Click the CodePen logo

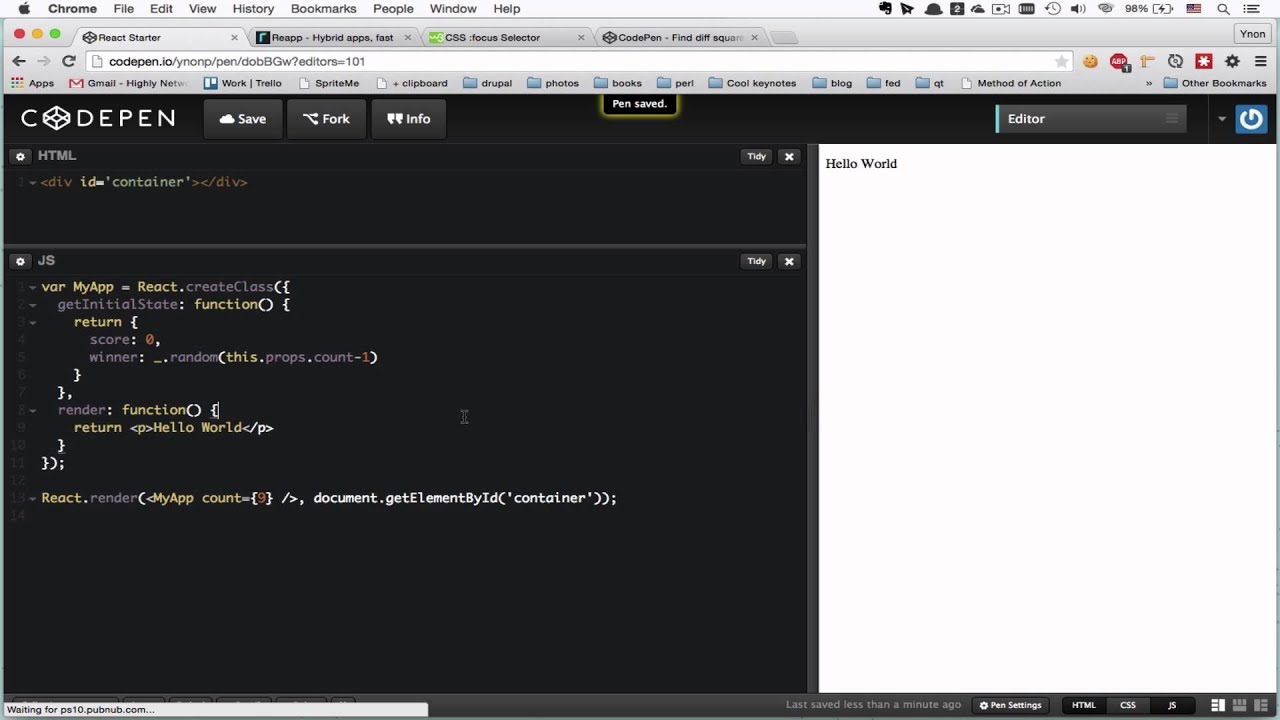tap(98, 118)
